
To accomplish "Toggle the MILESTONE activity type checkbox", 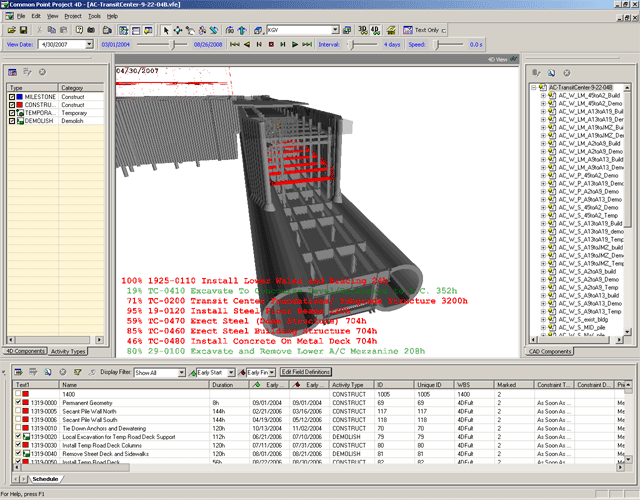I will pos(12,97).
